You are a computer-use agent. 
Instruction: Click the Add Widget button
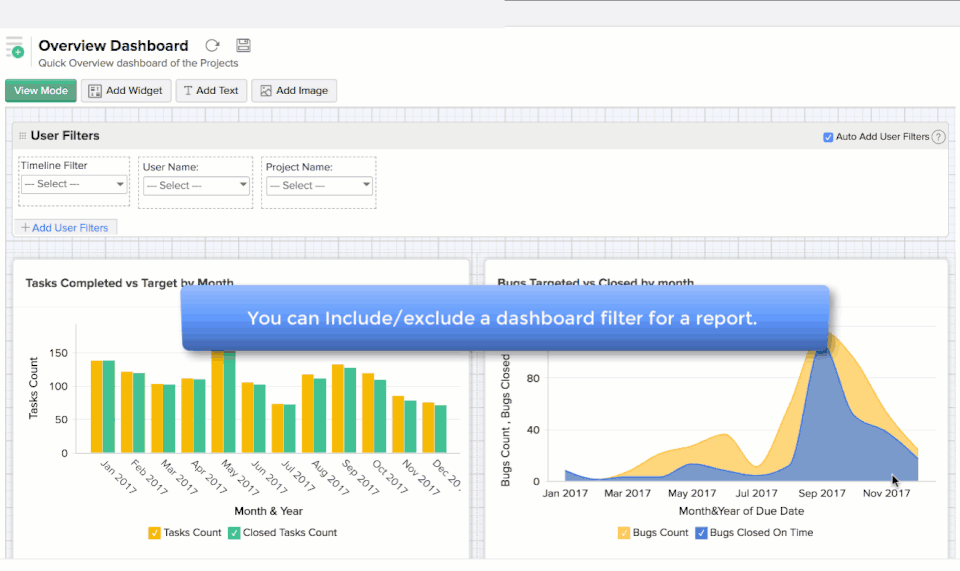pyautogui.click(x=125, y=91)
